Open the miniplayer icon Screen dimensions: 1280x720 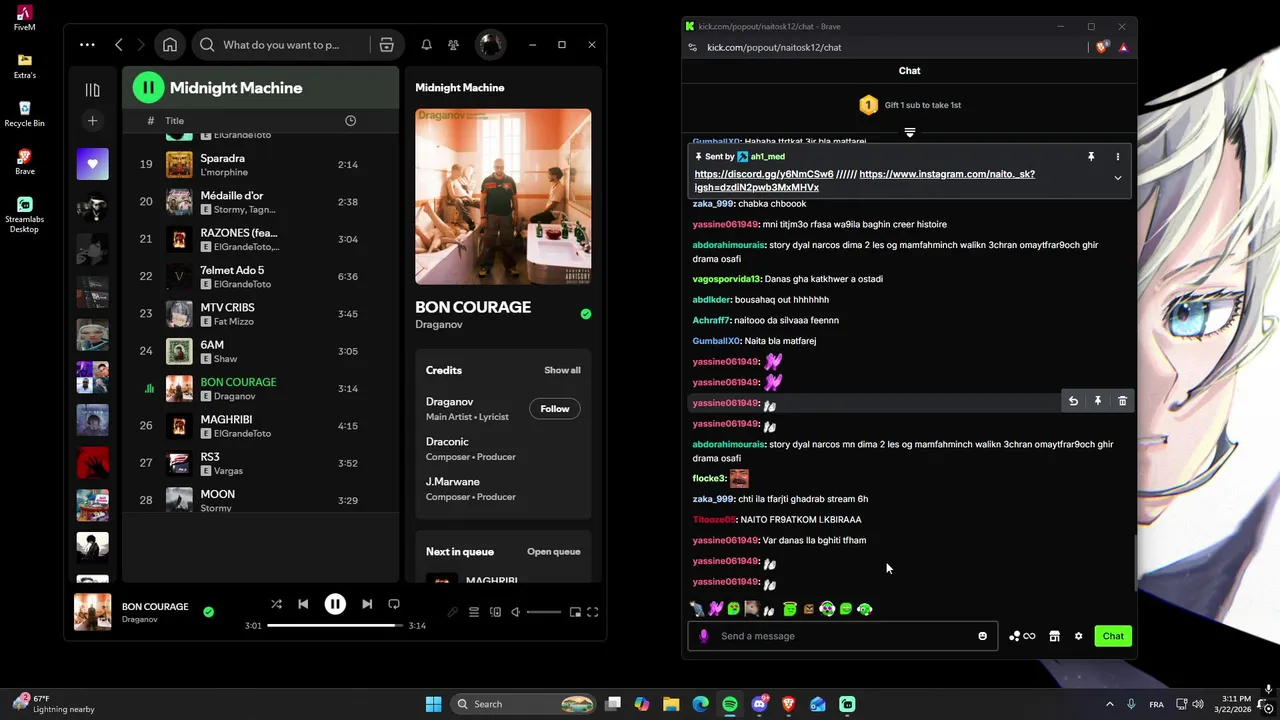(x=575, y=612)
